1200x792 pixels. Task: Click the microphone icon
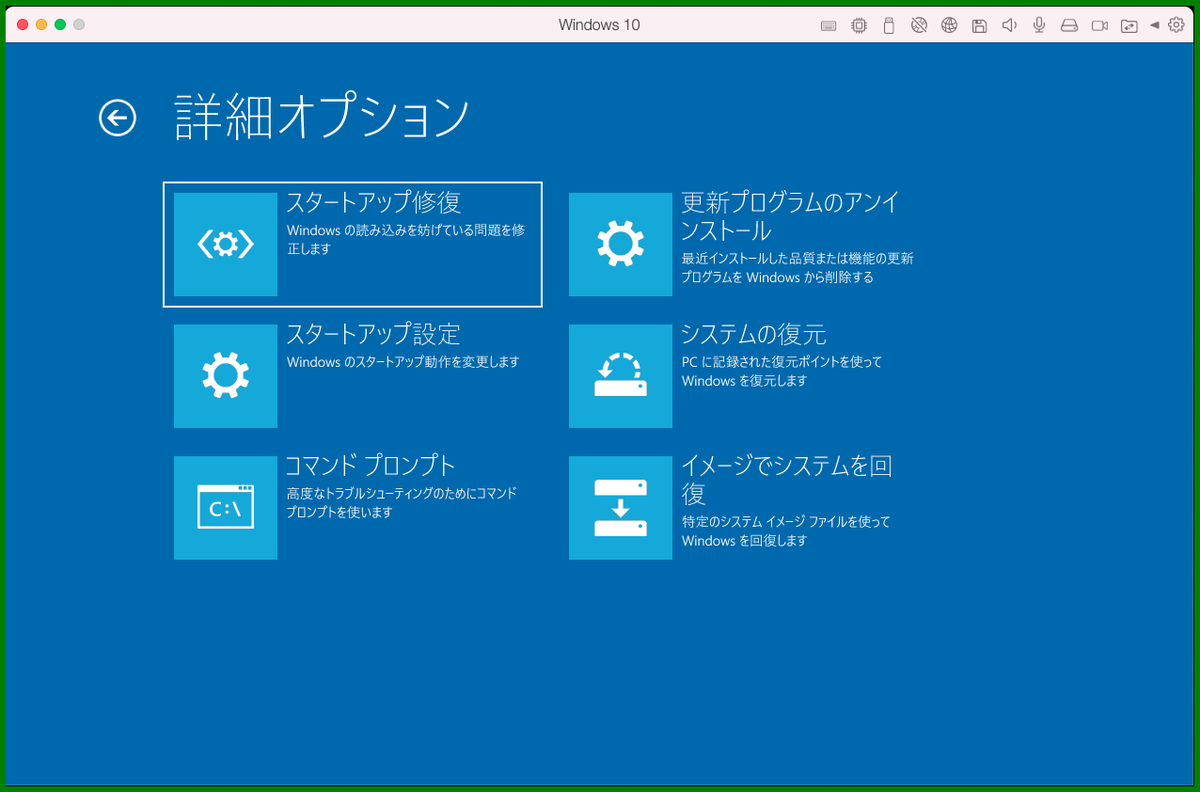[1040, 25]
